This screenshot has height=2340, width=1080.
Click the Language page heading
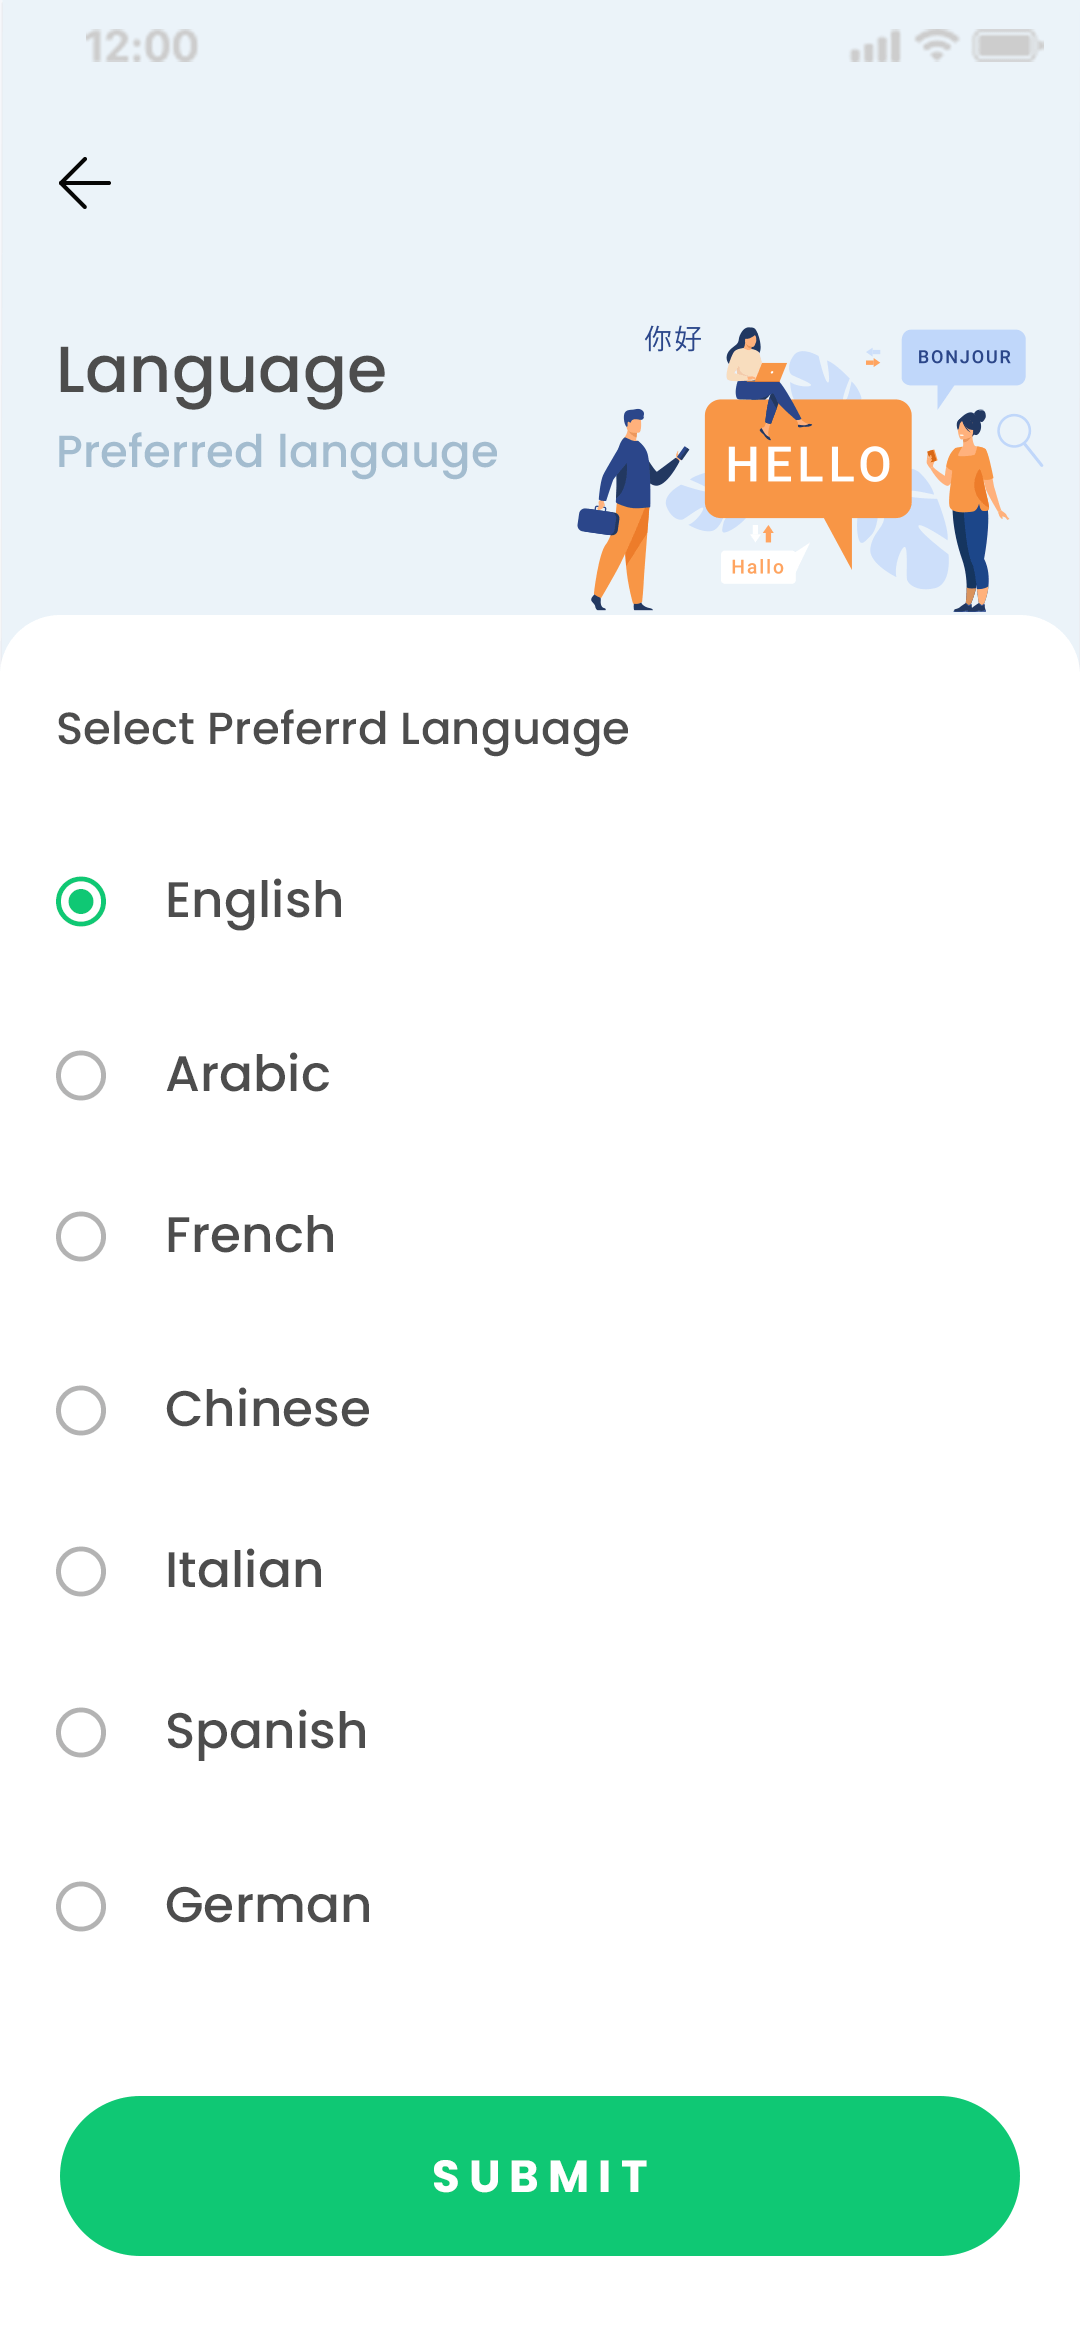[222, 369]
